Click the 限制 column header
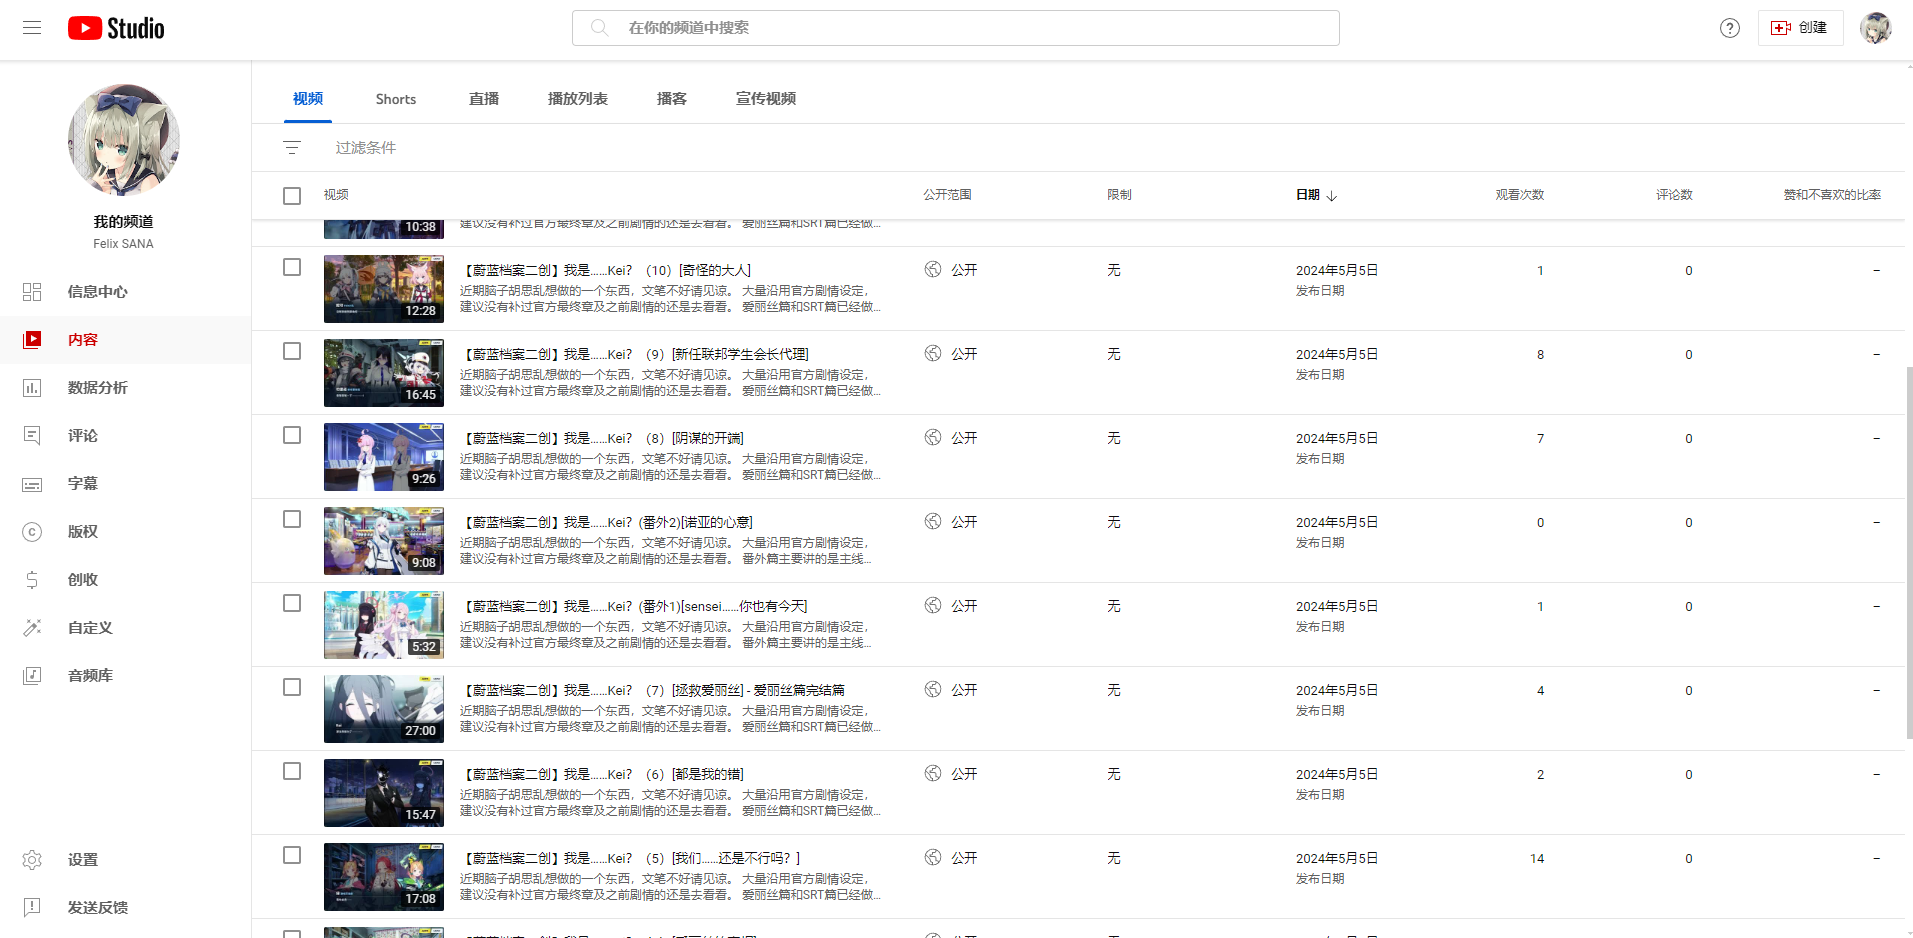Image resolution: width=1913 pixels, height=938 pixels. [x=1119, y=195]
